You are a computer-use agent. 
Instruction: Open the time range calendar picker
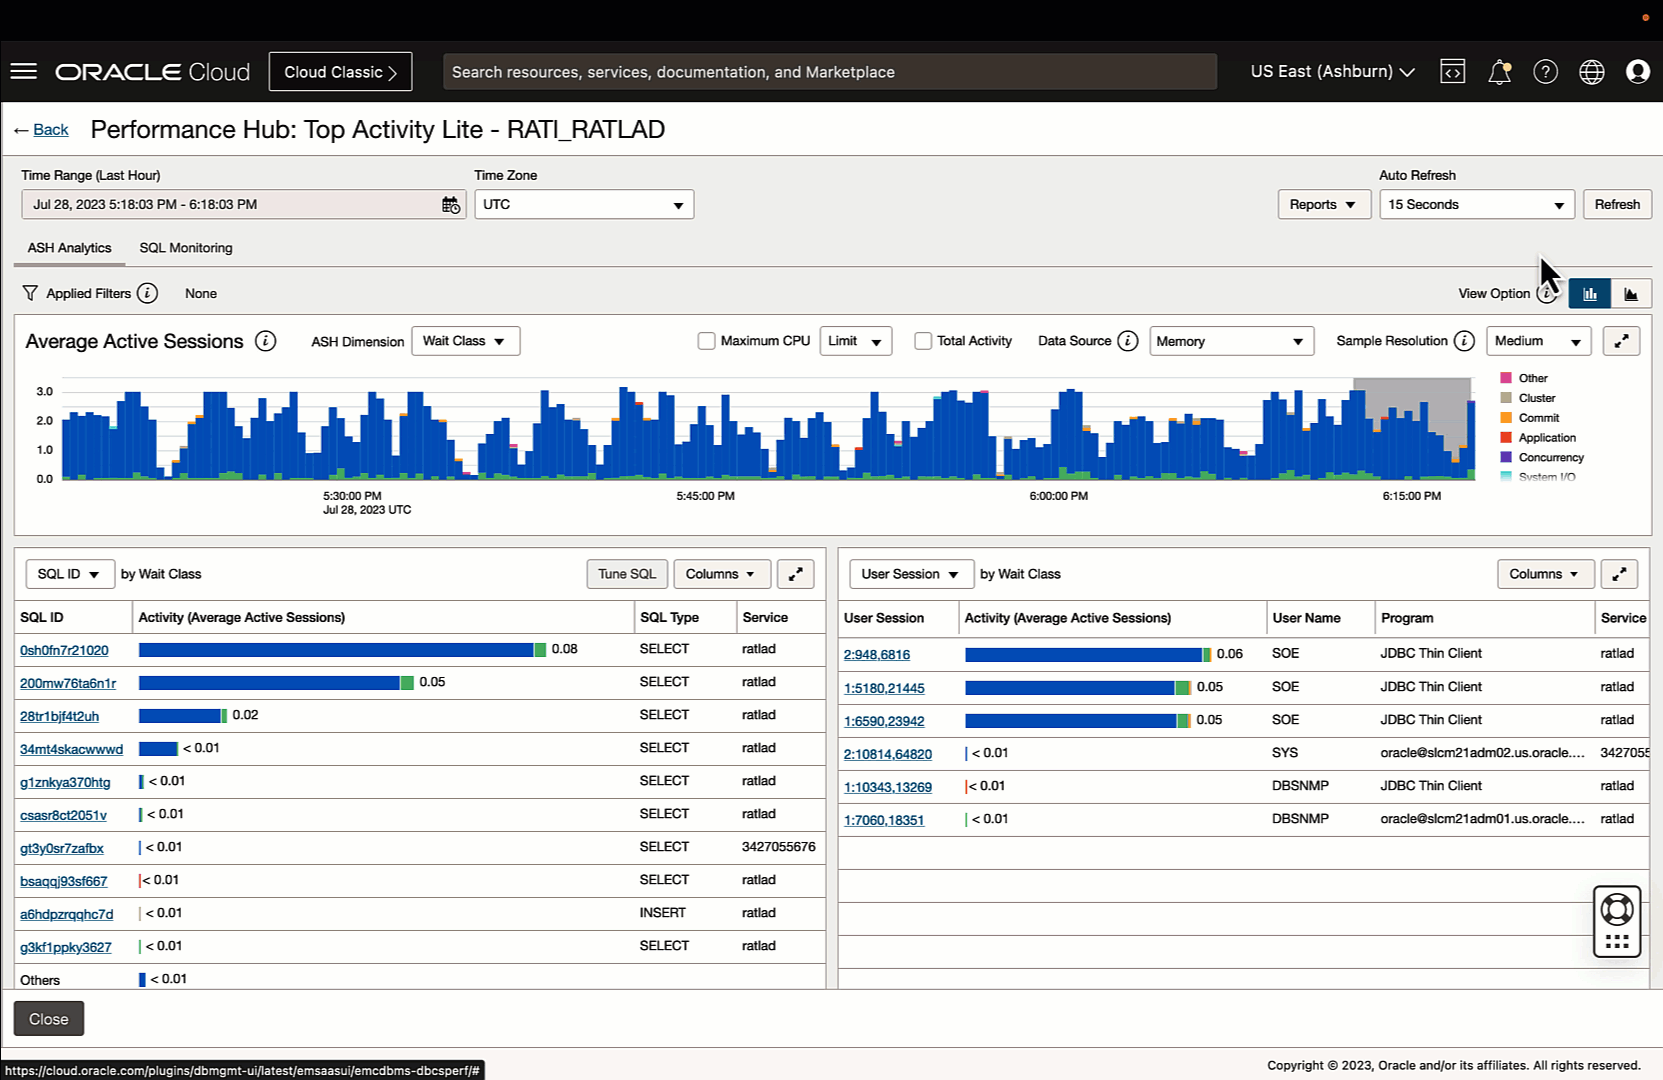[451, 204]
